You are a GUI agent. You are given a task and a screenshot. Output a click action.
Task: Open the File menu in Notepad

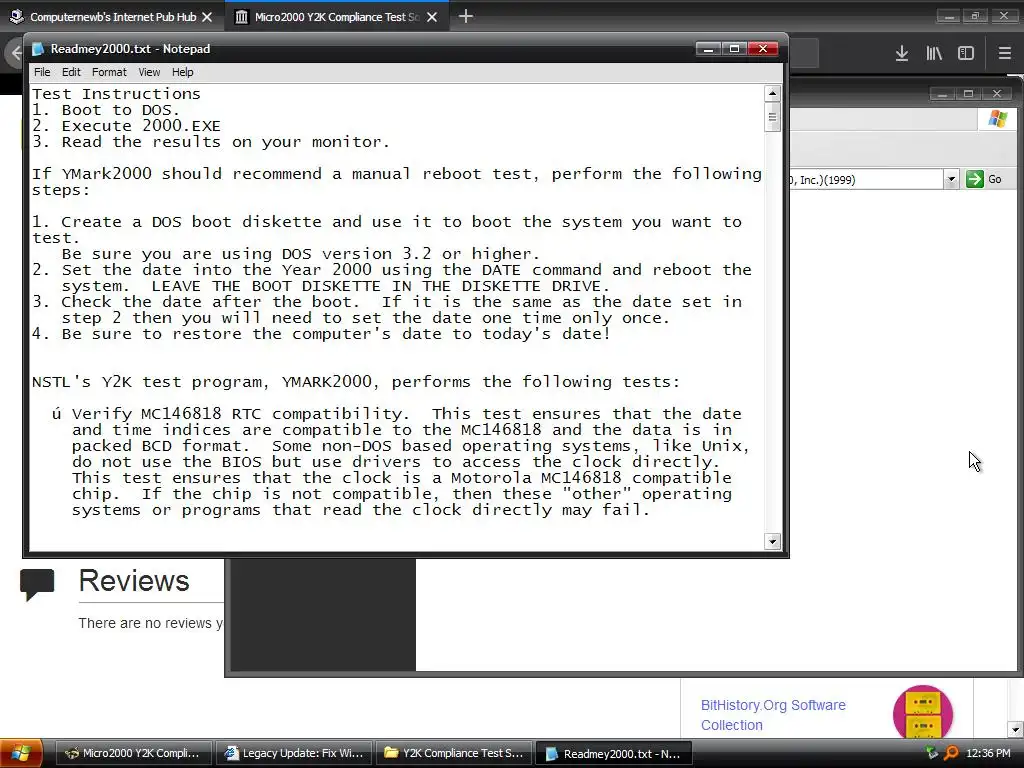point(42,72)
